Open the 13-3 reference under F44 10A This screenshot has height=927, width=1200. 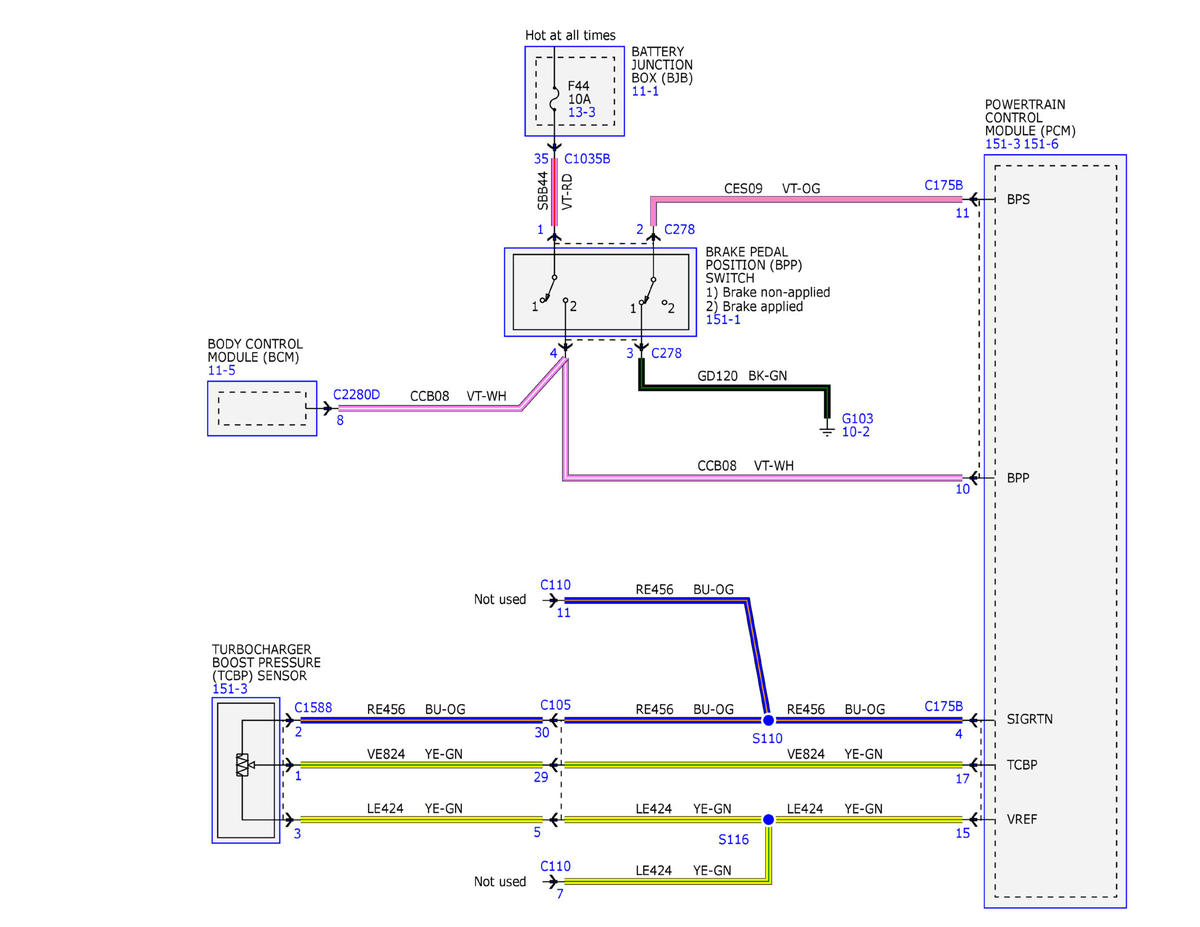(582, 113)
